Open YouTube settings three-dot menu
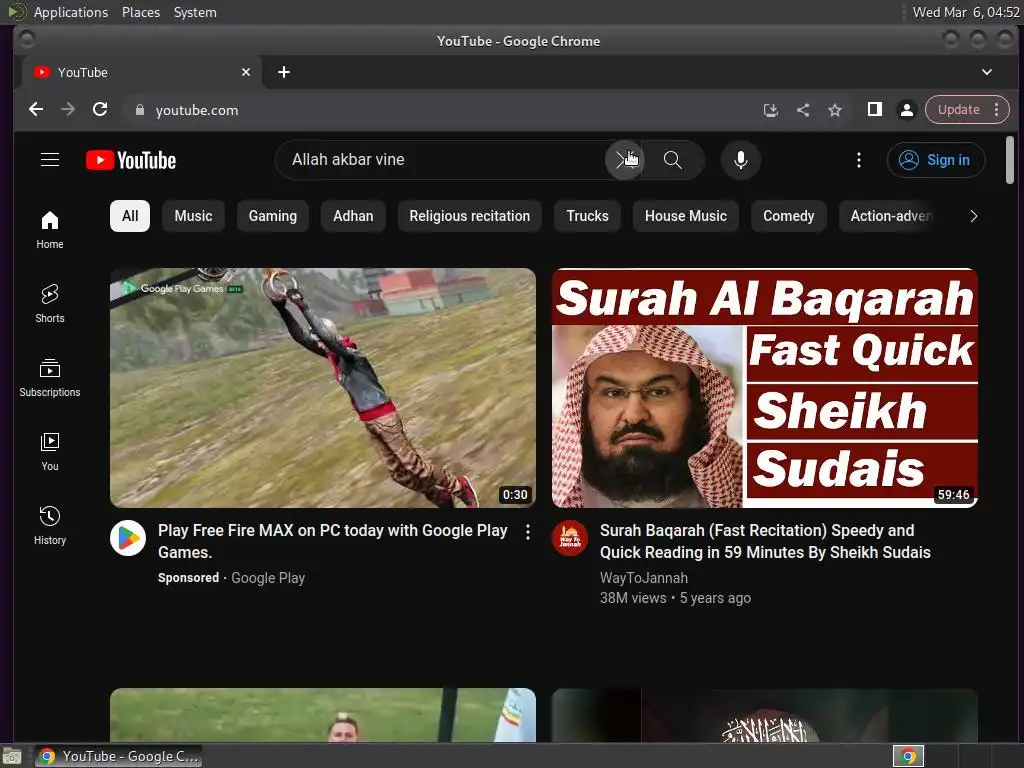Viewport: 1024px width, 768px height. coord(859,160)
